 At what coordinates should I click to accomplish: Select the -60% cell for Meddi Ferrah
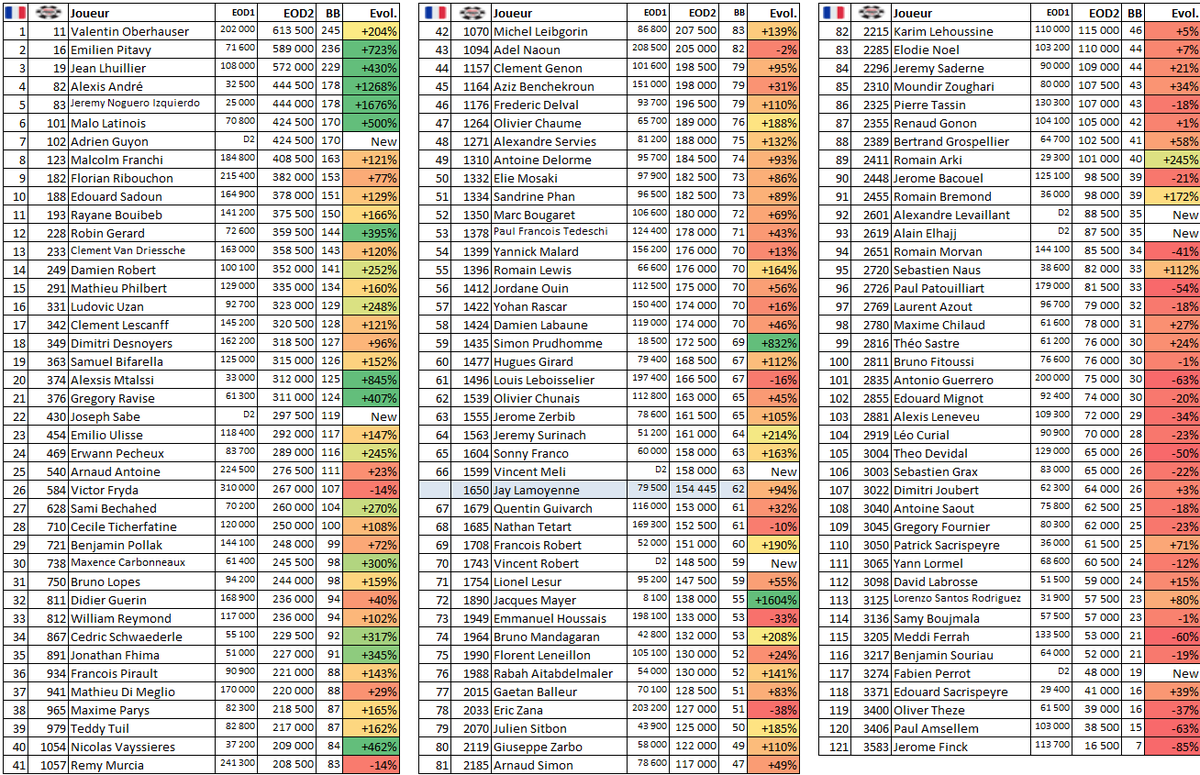tap(1172, 637)
